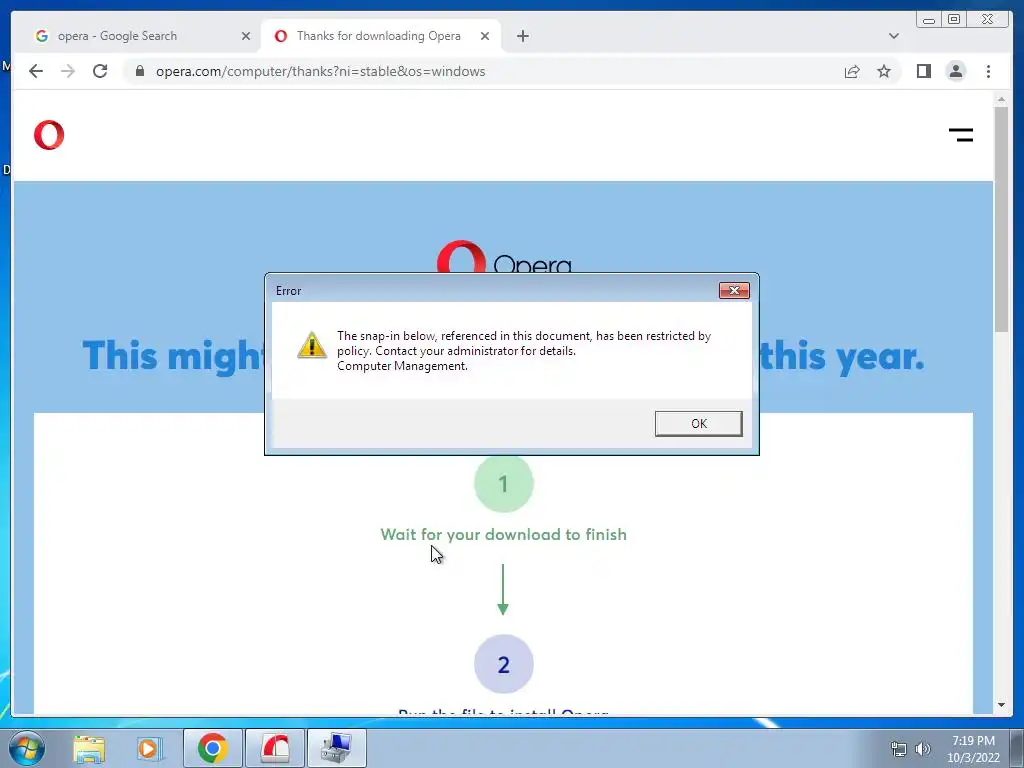Open Windows Media Player from taskbar
Image resolution: width=1024 pixels, height=768 pixels.
tap(148, 749)
